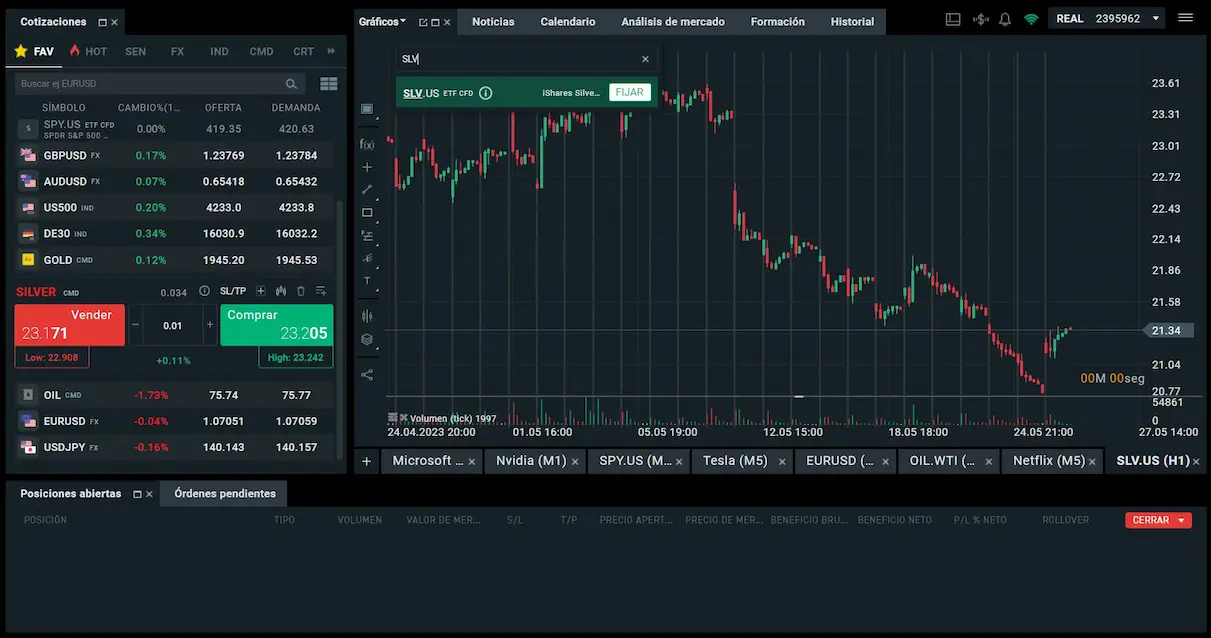
Task: Switch to the Noticias tab
Action: click(x=493, y=21)
